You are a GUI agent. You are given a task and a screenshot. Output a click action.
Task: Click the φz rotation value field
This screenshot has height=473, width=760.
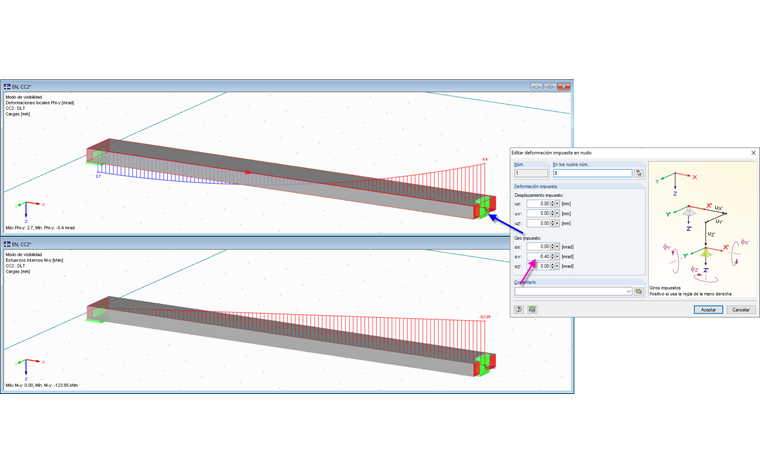tap(538, 266)
